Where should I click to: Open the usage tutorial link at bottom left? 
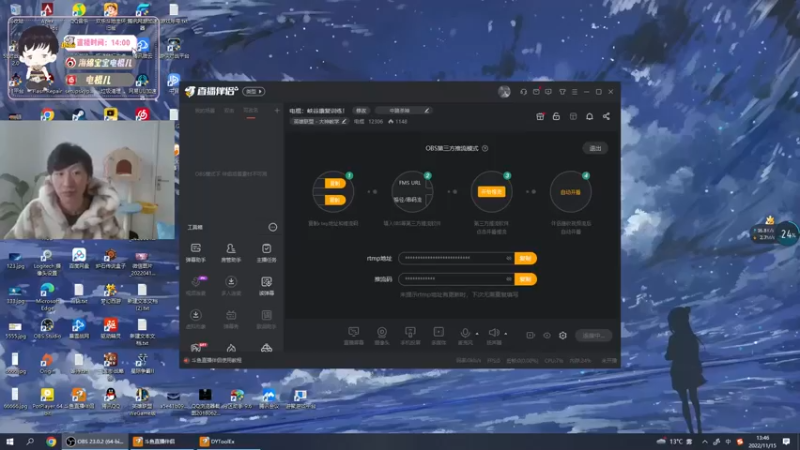click(216, 360)
